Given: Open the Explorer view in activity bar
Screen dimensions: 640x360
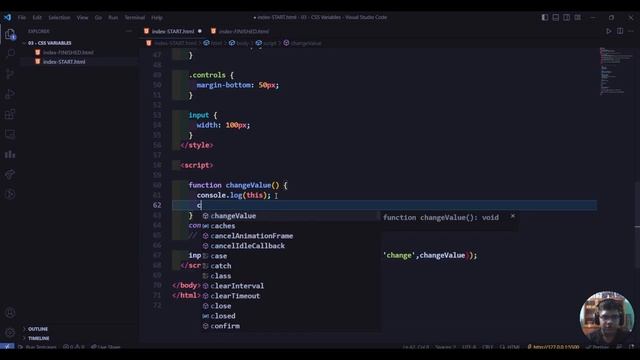Looking at the screenshot, I should coord(10,34).
